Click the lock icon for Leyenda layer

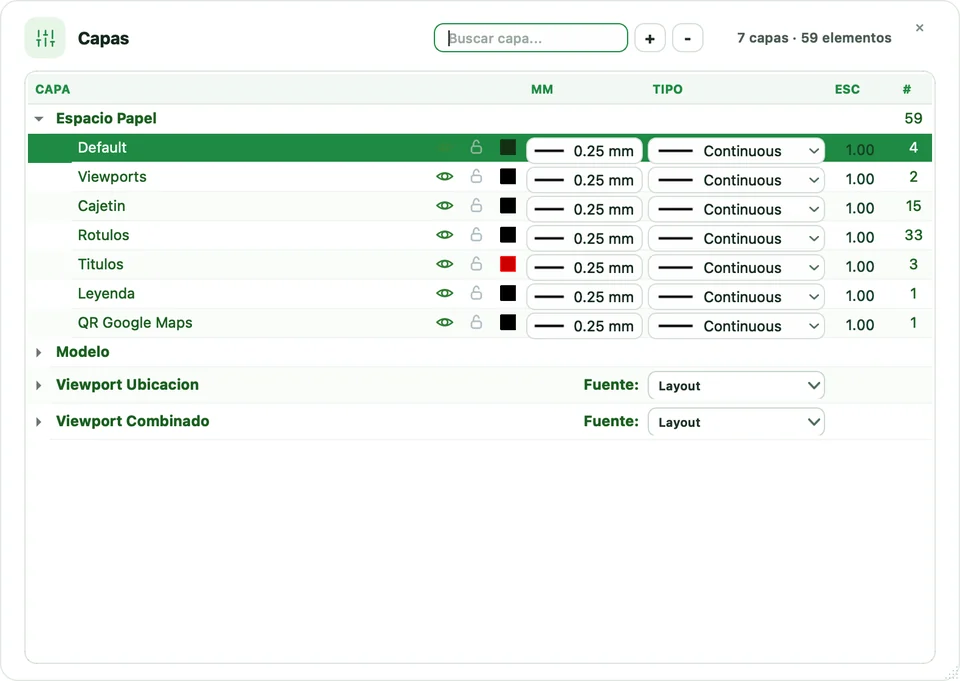coord(476,293)
